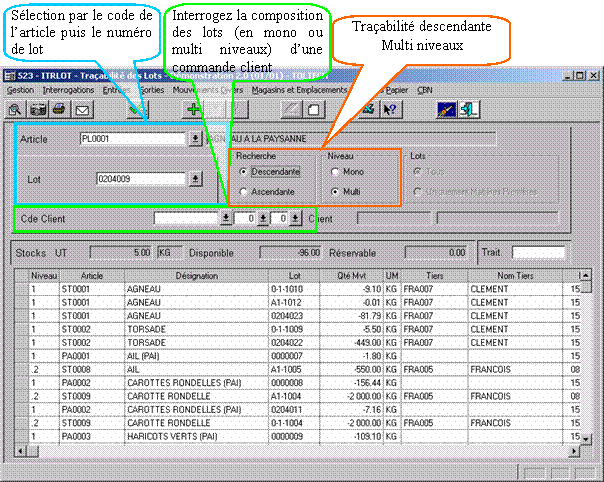The image size is (604, 482).
Task: Click the fax device toolbar icon
Action: [39, 109]
